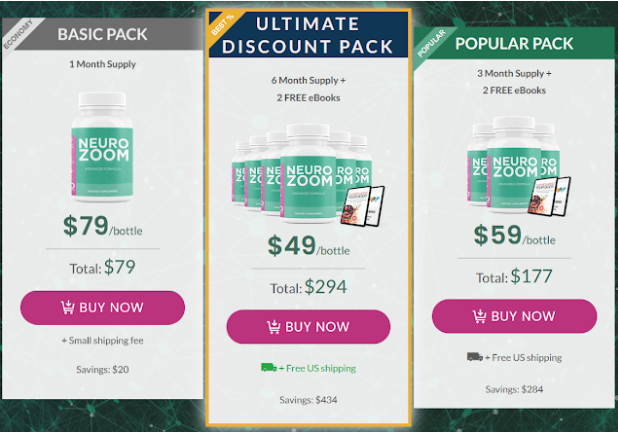
Task: Click cart icon on Basic Pack button
Action: [68, 307]
